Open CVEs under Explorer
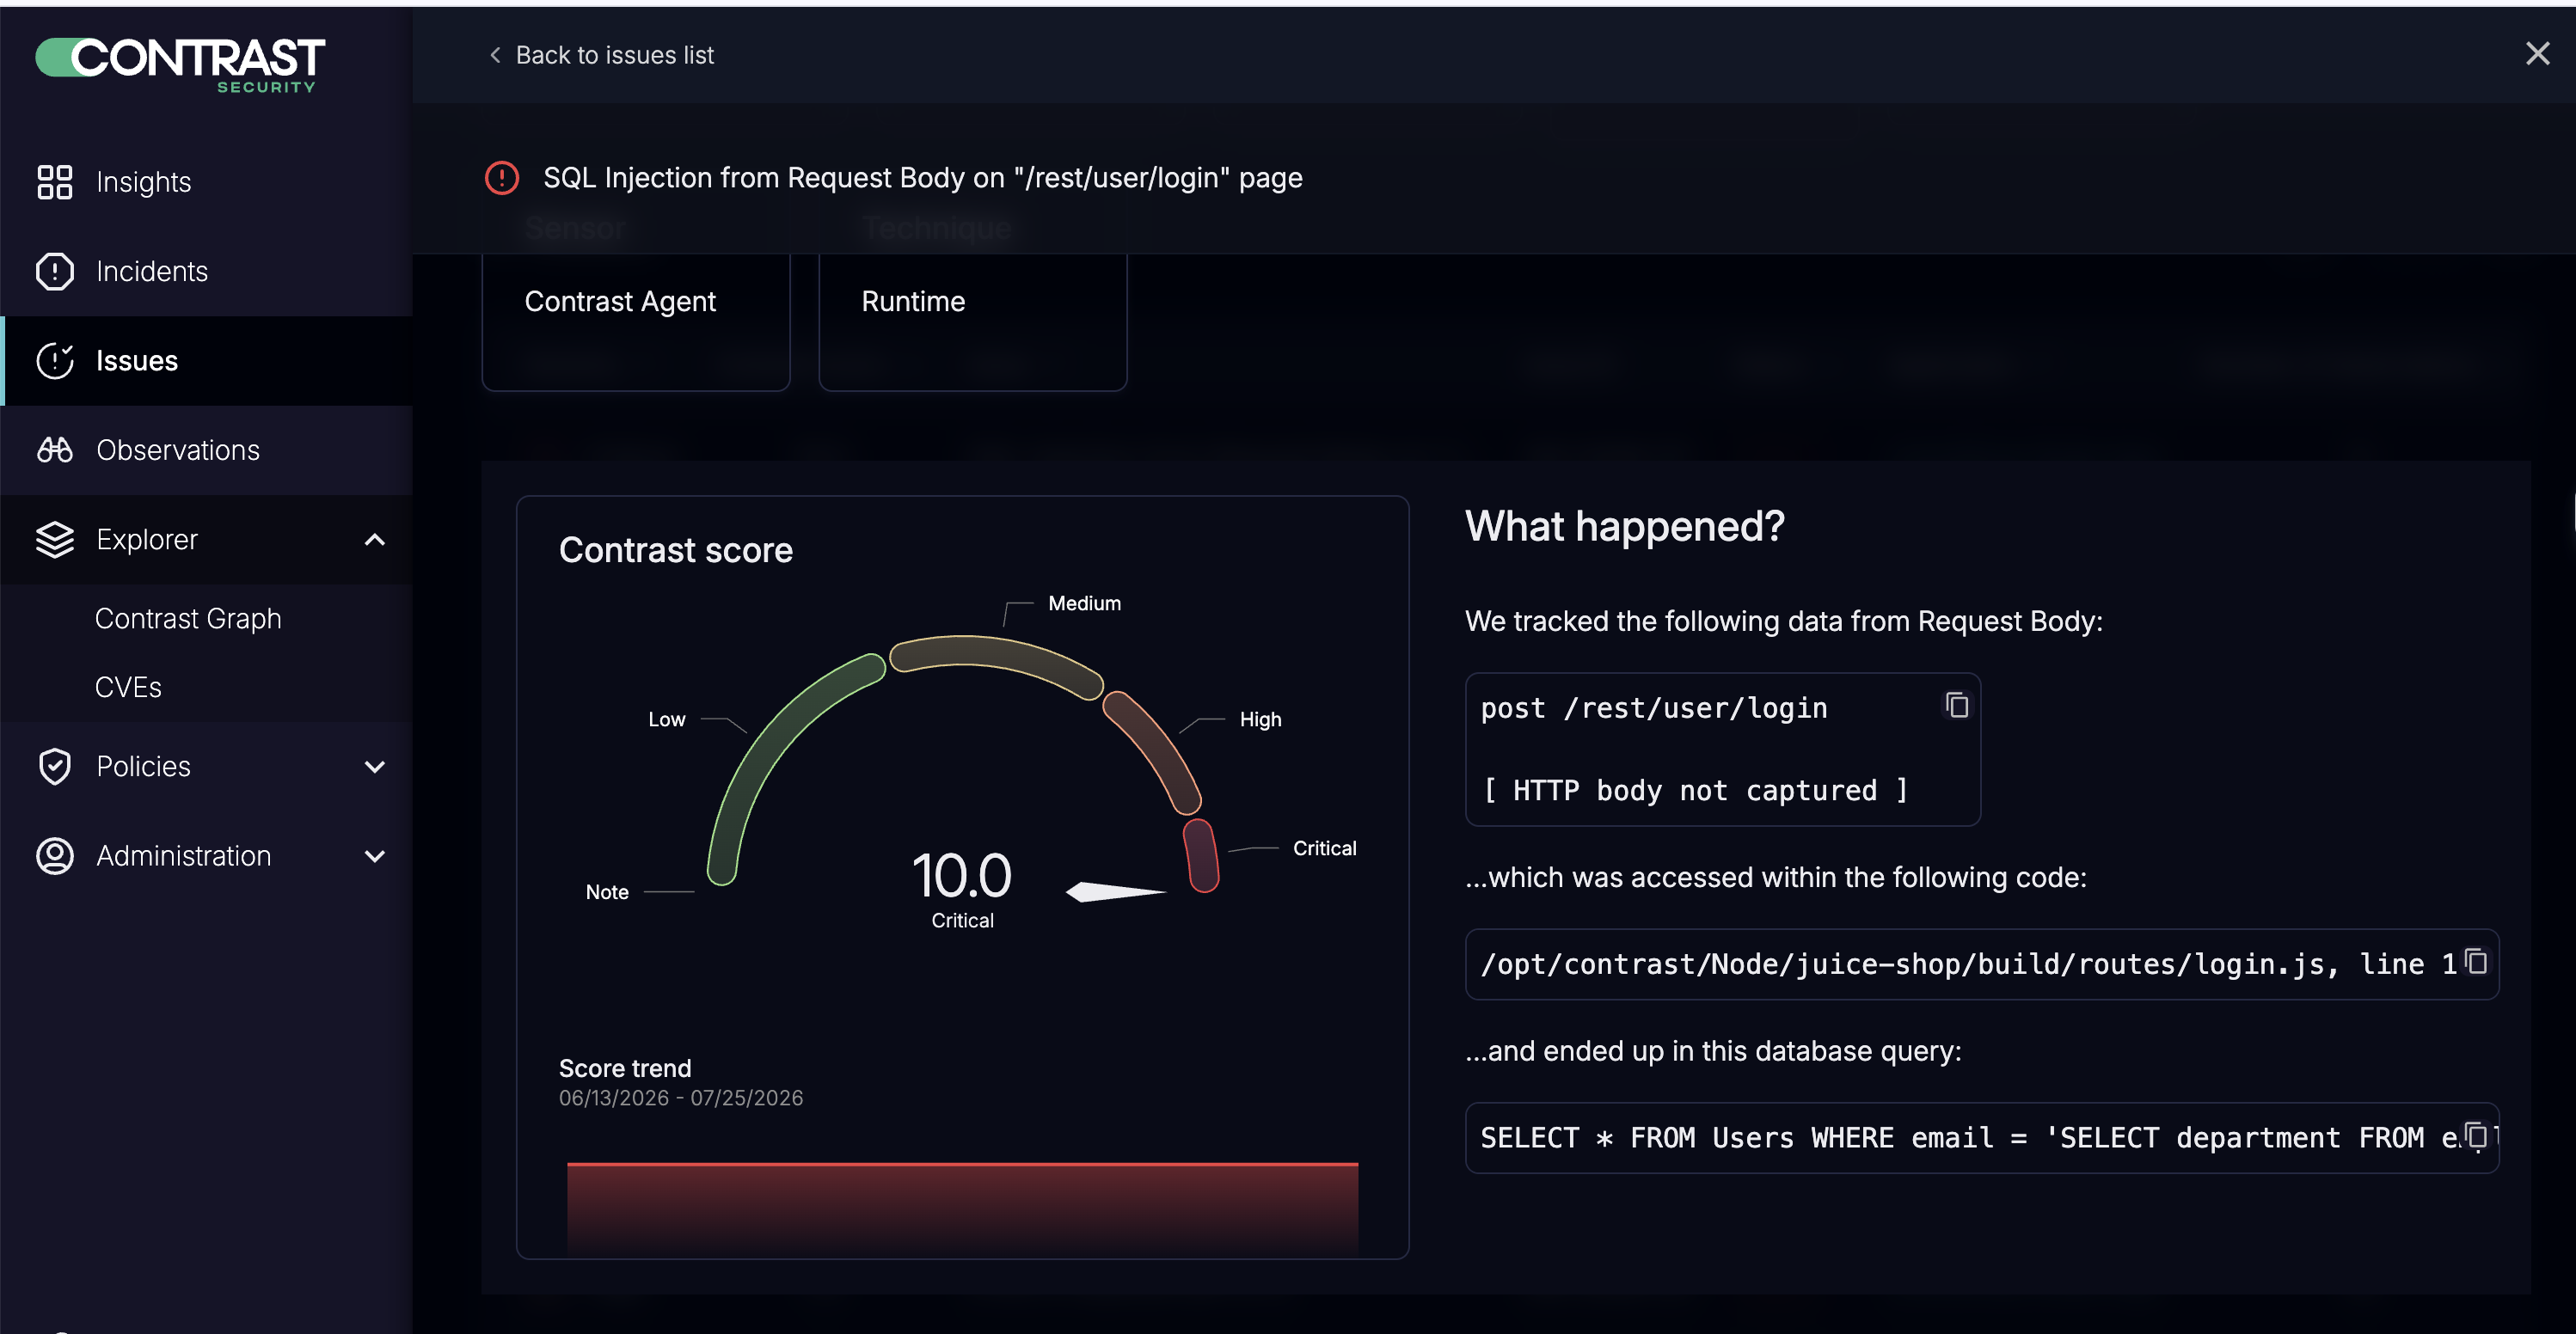Viewport: 2576px width, 1334px height. [x=128, y=688]
